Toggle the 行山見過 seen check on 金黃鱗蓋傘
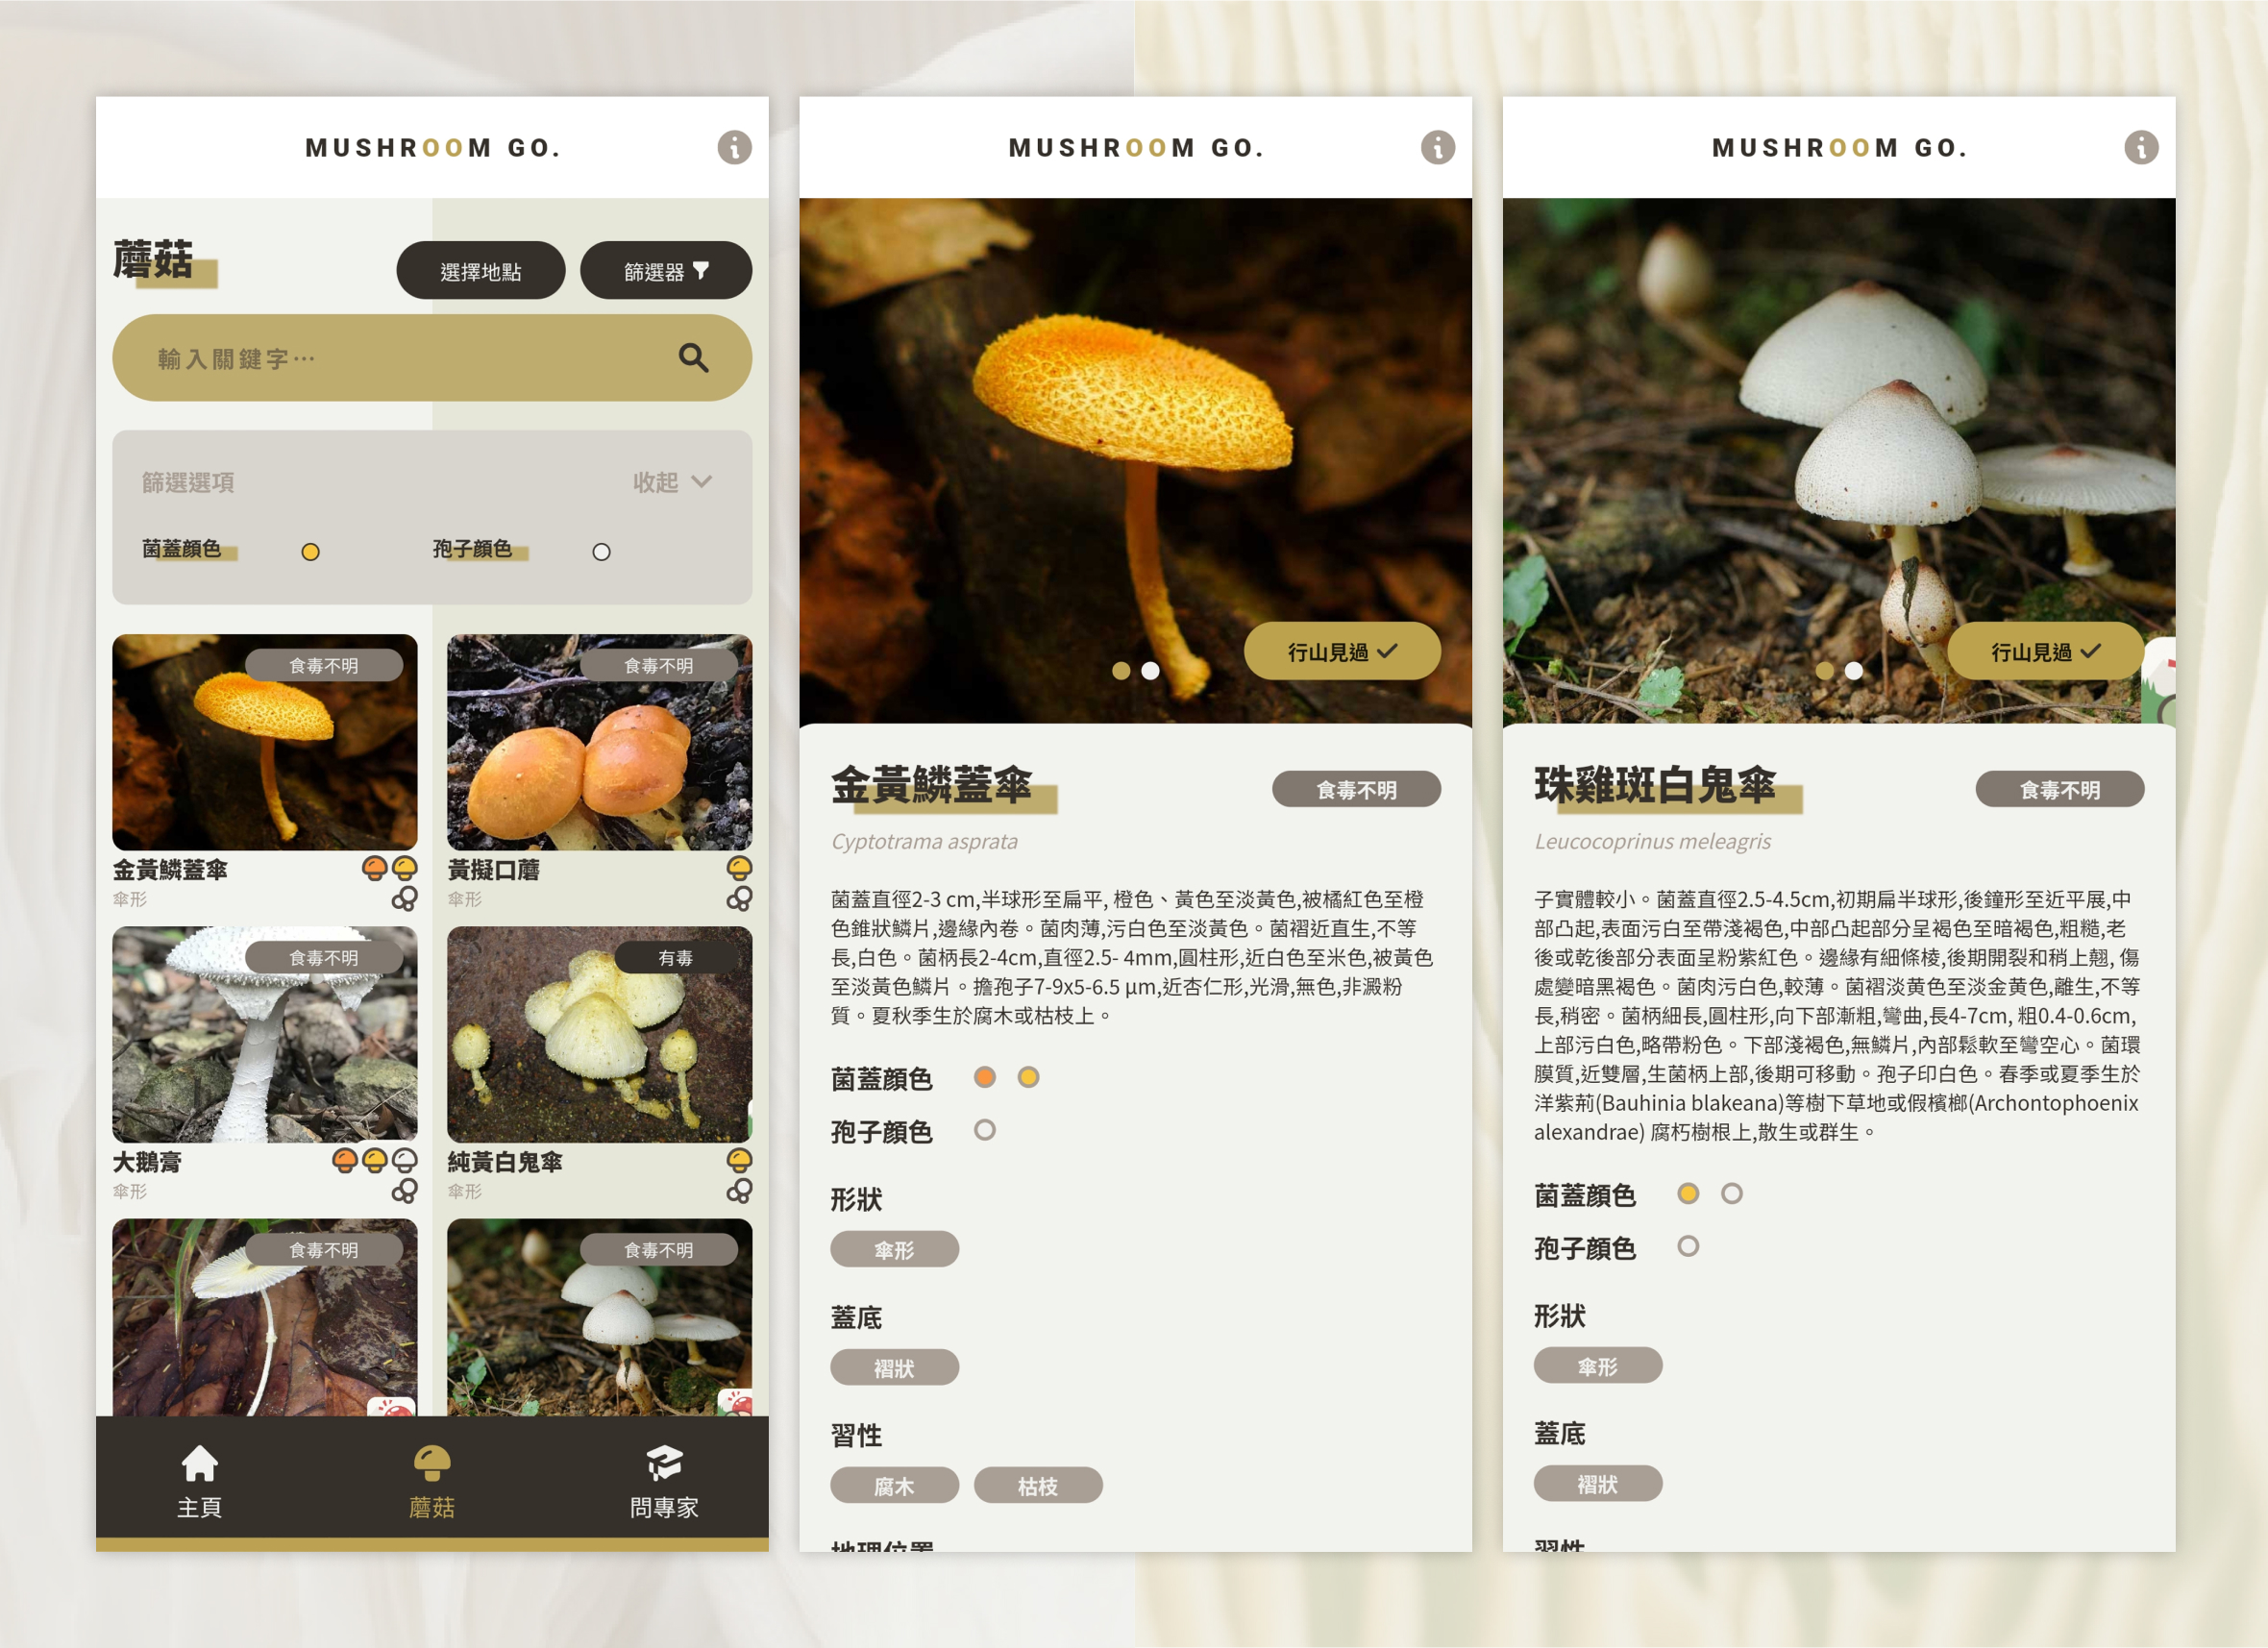 click(x=1341, y=652)
